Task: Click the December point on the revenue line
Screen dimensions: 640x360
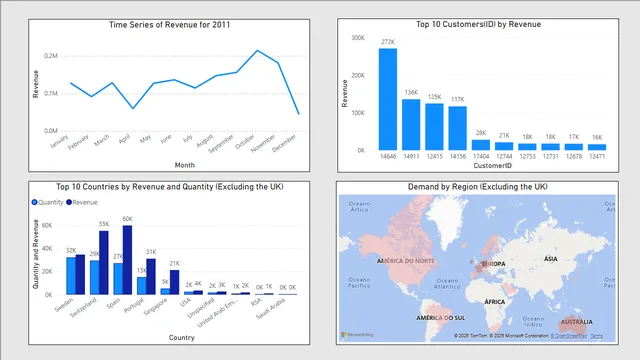Action: pyautogui.click(x=299, y=113)
